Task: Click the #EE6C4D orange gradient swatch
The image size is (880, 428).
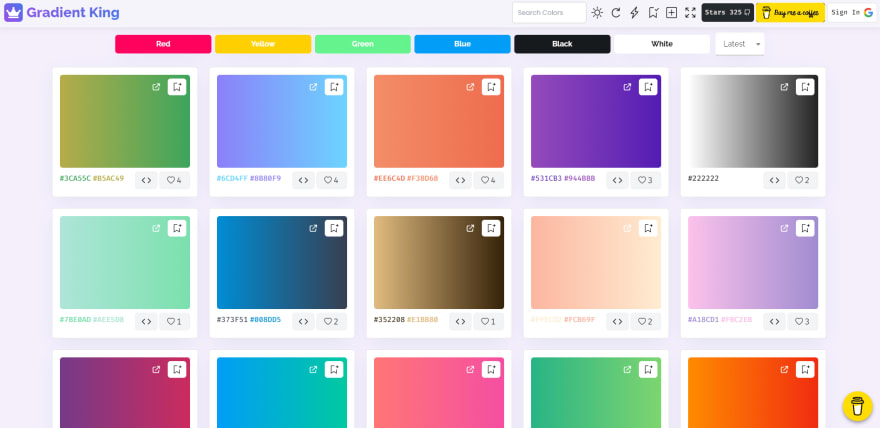Action: pyautogui.click(x=439, y=121)
